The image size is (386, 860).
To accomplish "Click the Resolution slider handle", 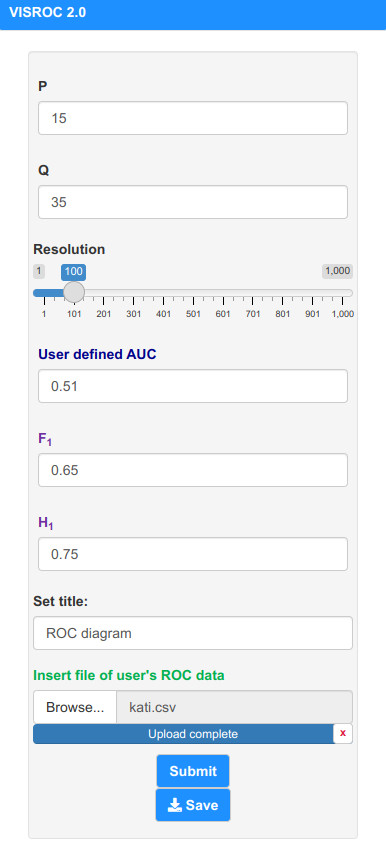I will (74, 292).
